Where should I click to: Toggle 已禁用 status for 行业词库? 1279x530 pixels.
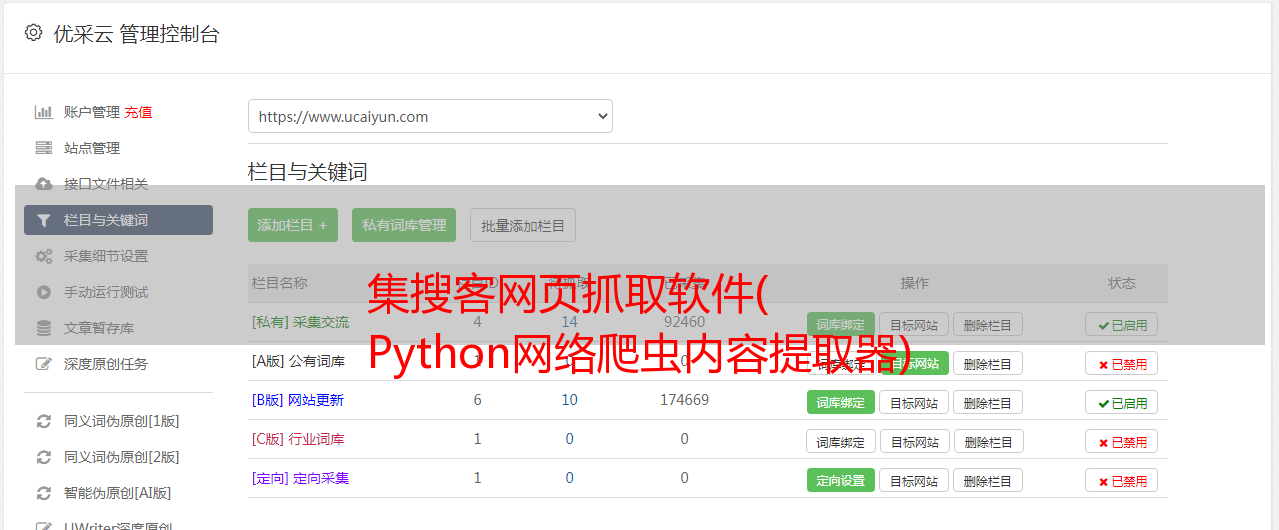pyautogui.click(x=1122, y=441)
